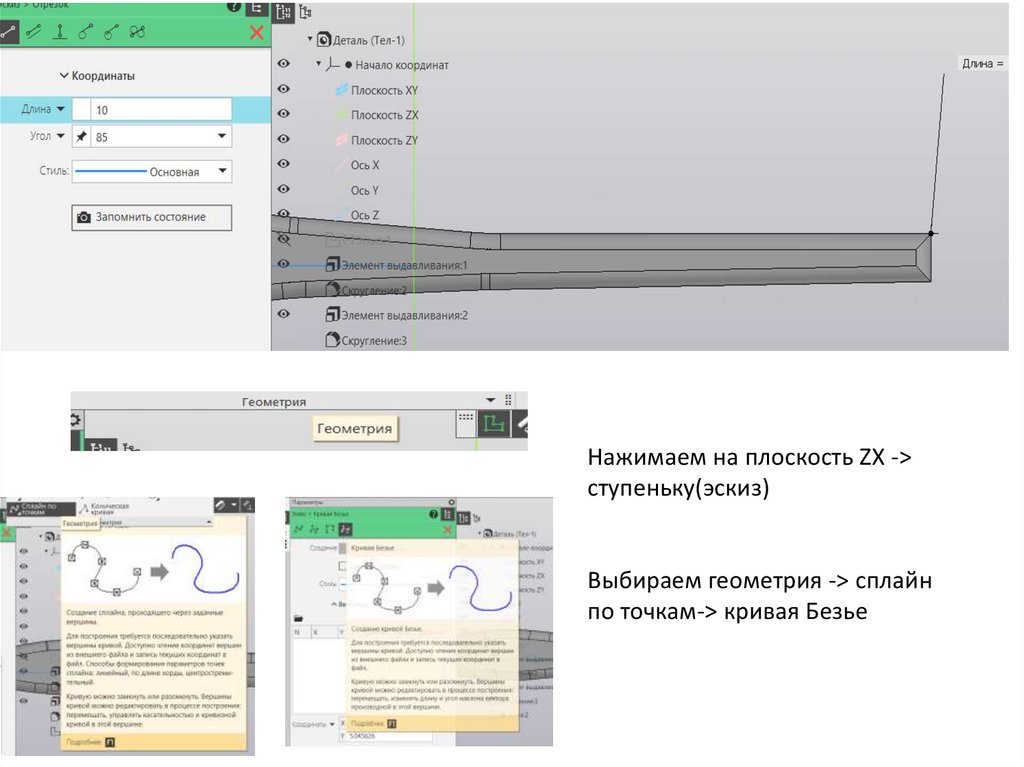Select the perpendicular line segment tool
1024x767 pixels.
pos(60,32)
